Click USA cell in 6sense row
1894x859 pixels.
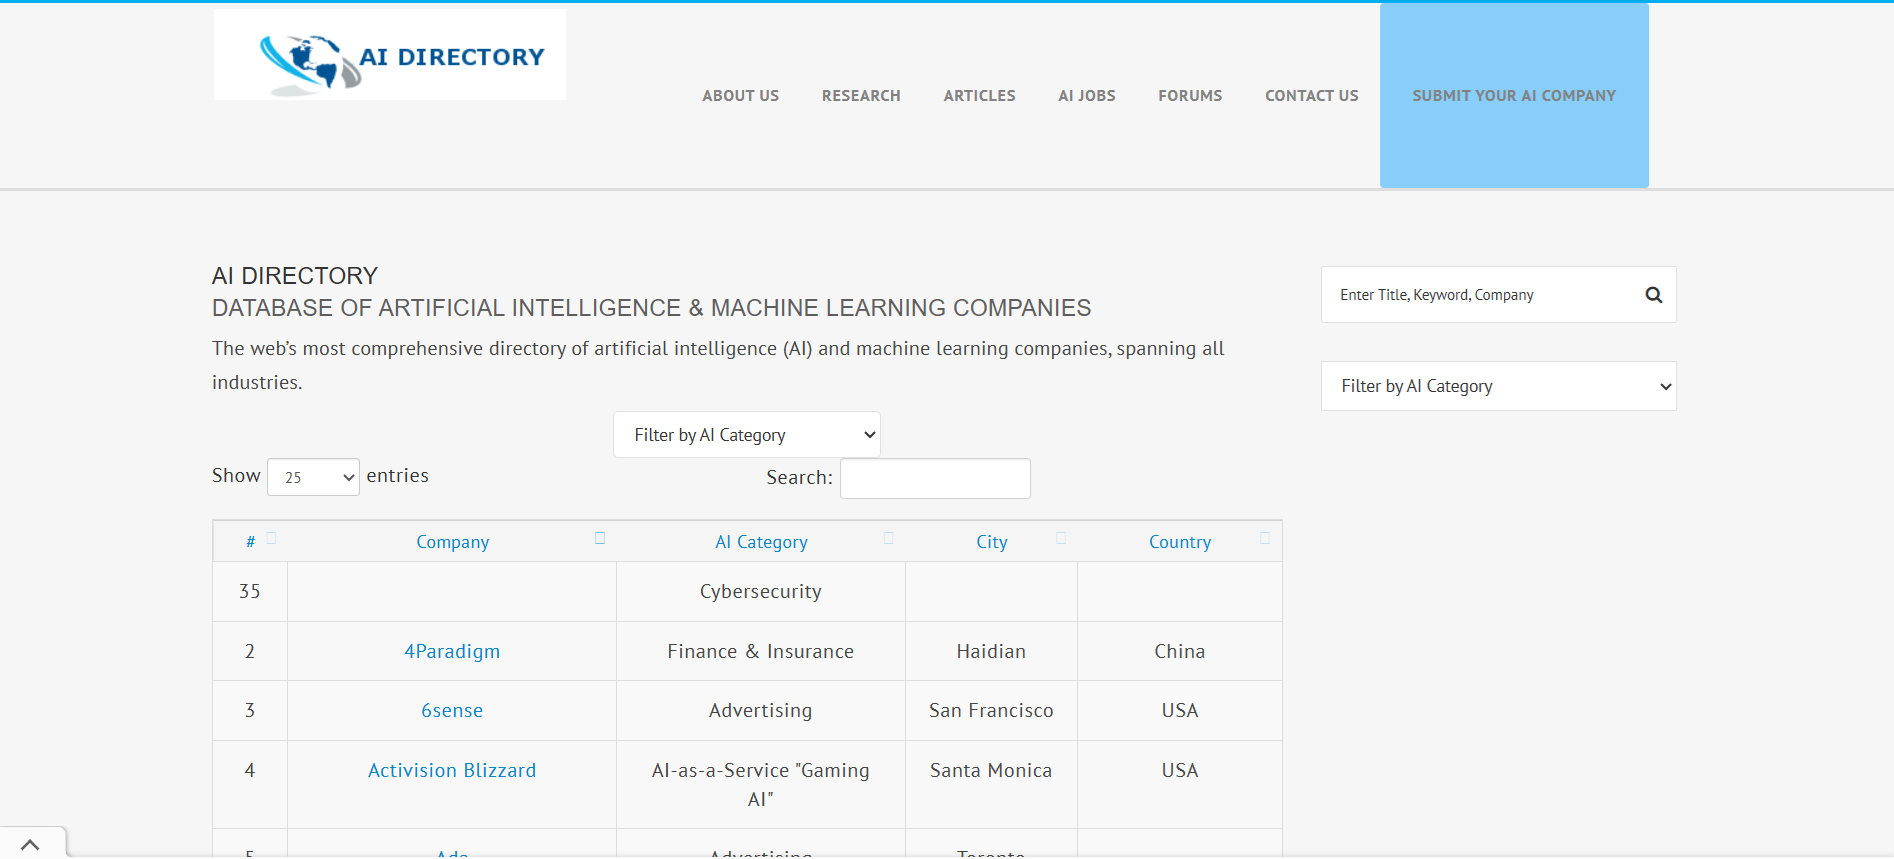(x=1180, y=710)
